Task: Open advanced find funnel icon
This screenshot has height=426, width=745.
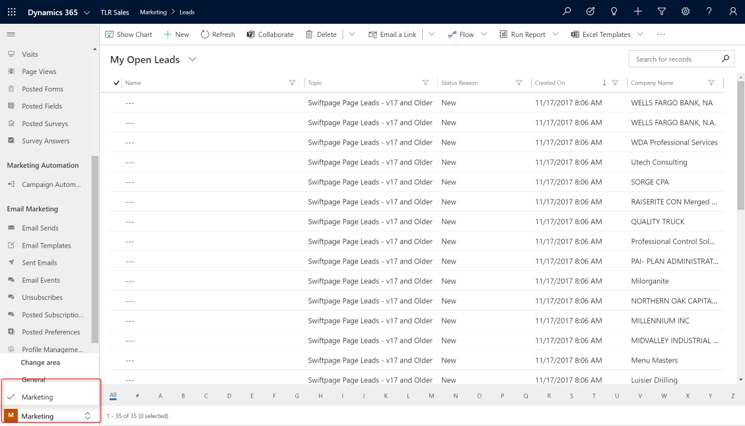Action: tap(661, 11)
